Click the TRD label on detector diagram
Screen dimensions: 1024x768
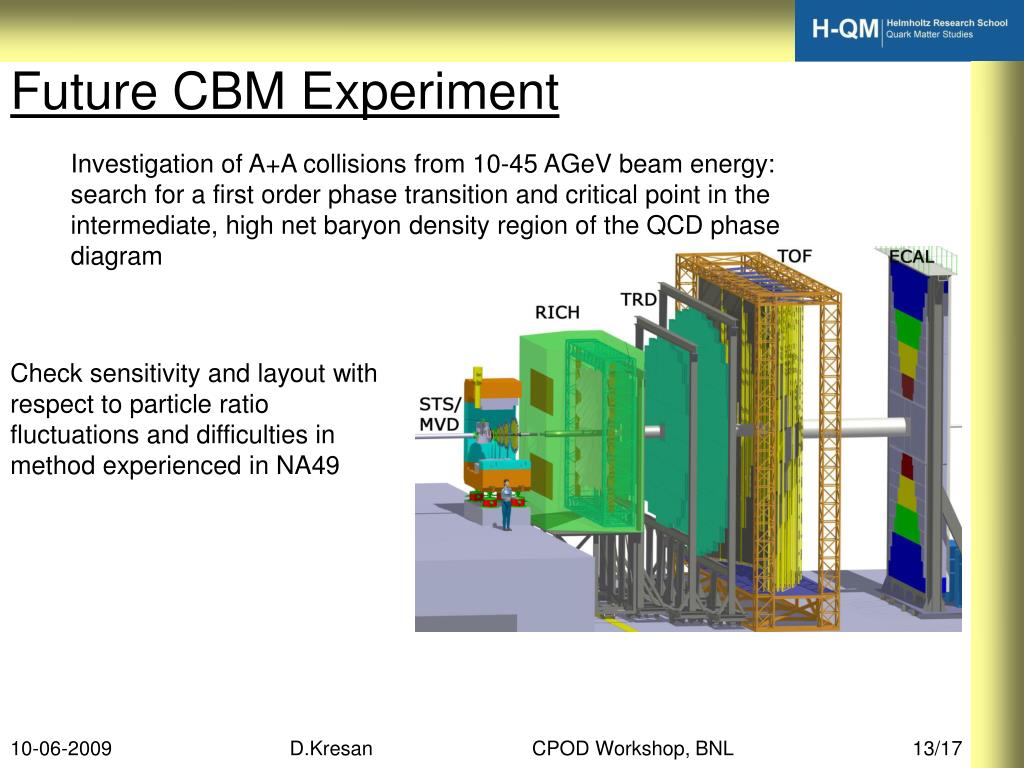638,300
